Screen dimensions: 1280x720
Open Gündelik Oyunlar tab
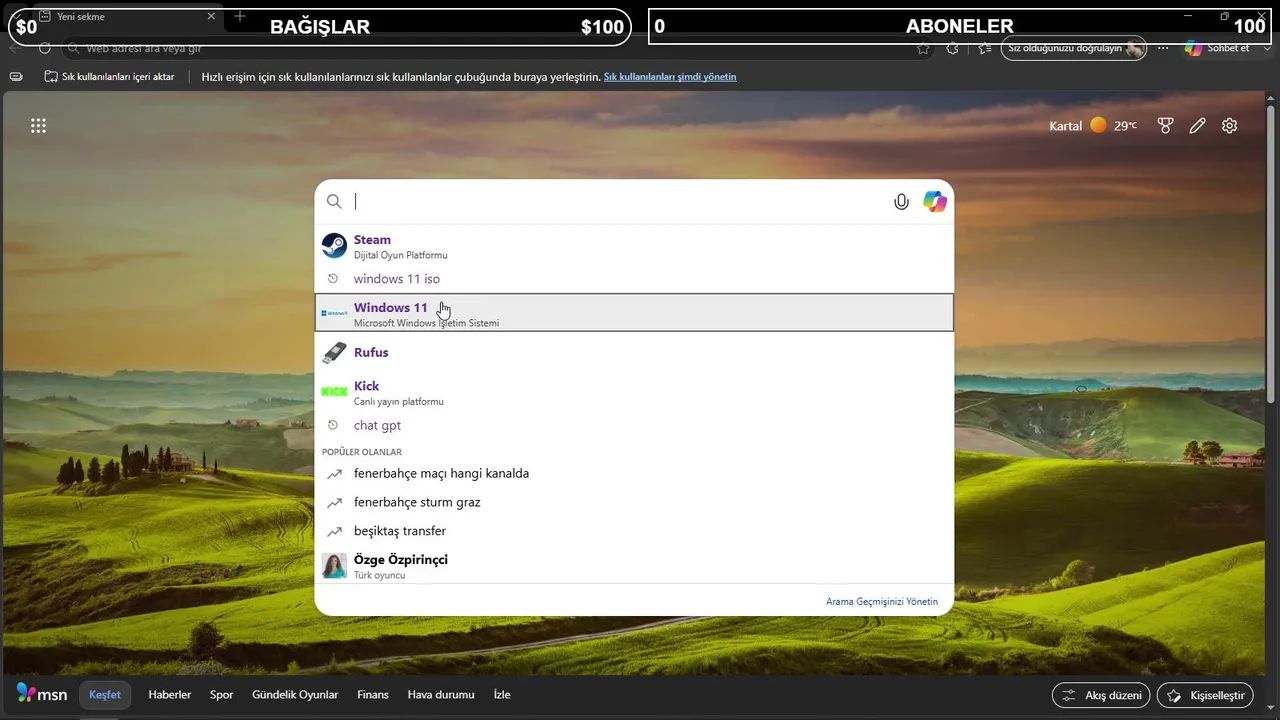pyautogui.click(x=295, y=695)
